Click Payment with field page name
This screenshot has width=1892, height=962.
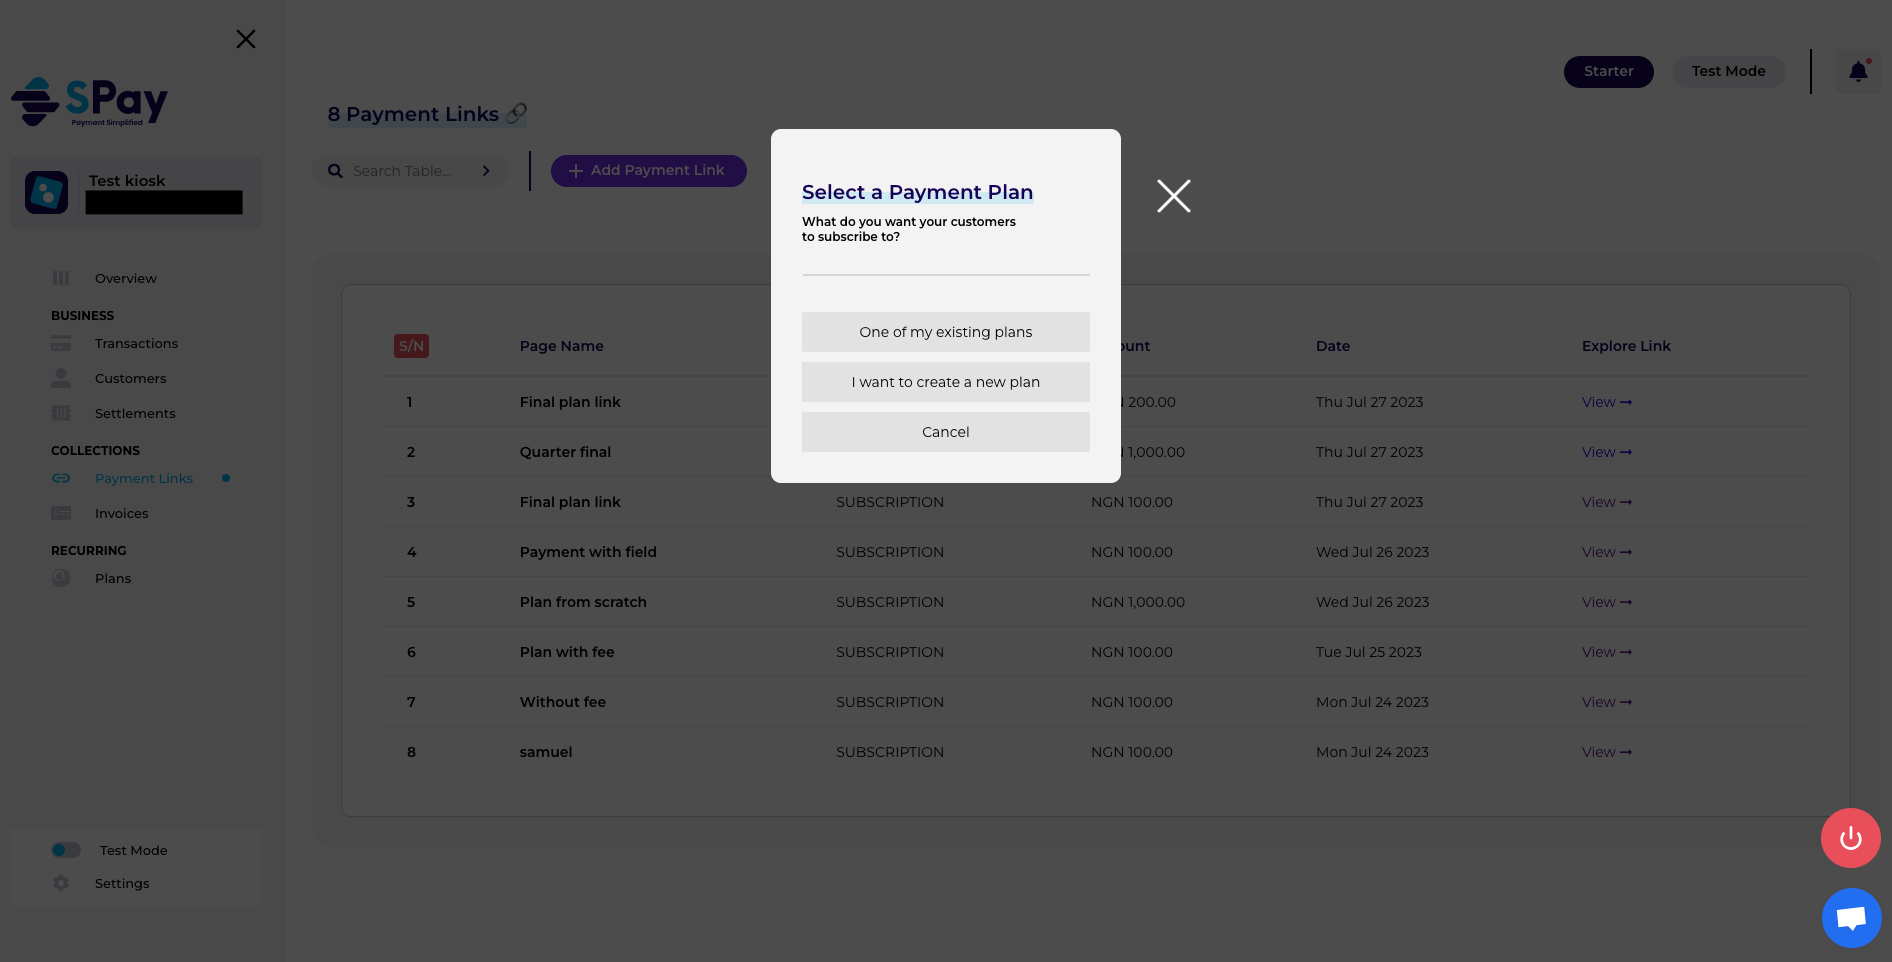click(588, 552)
